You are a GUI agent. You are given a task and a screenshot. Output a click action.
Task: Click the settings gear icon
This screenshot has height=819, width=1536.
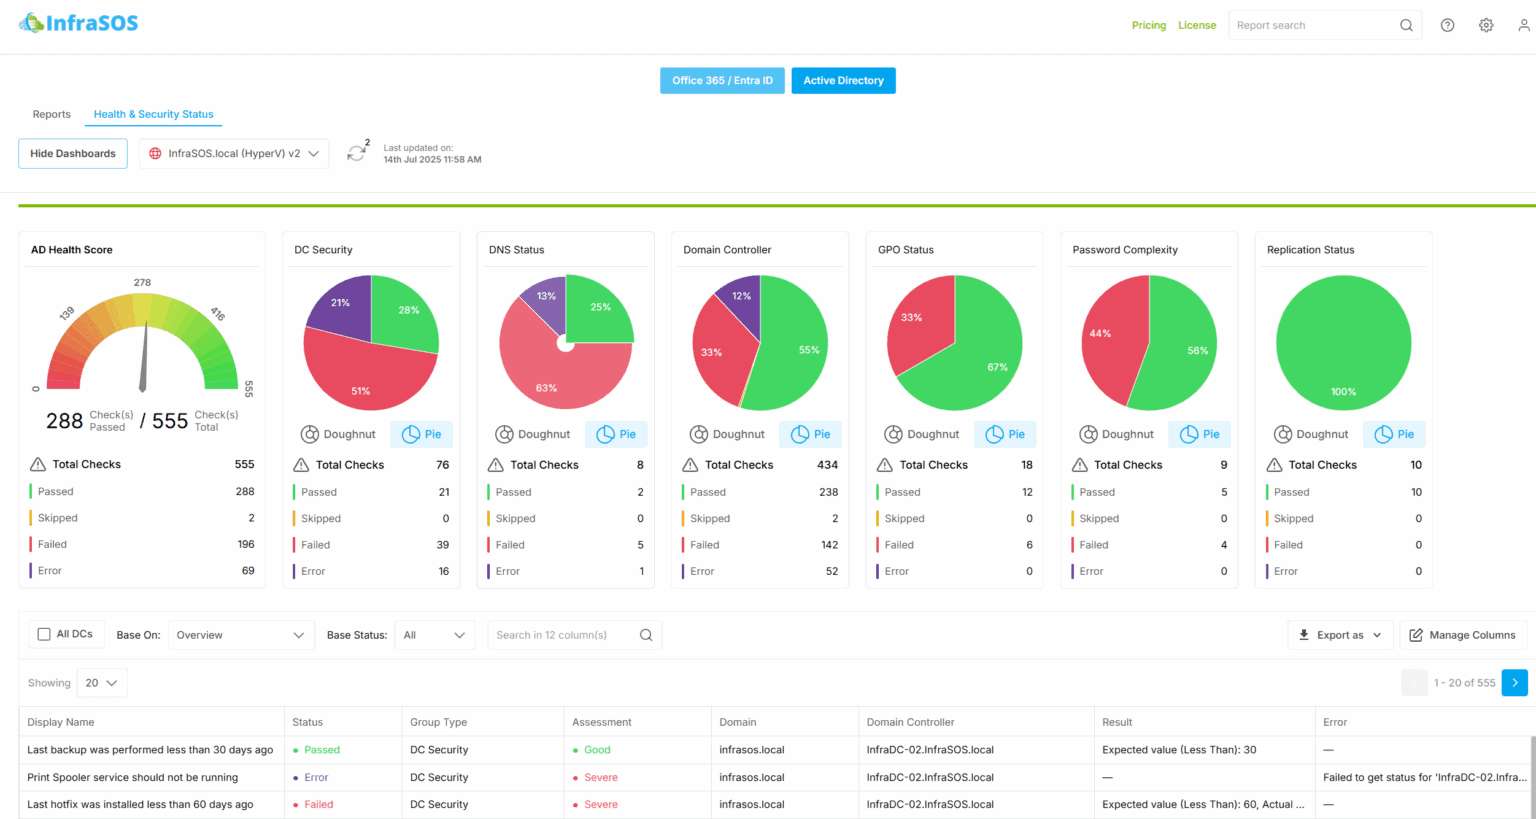(1486, 24)
